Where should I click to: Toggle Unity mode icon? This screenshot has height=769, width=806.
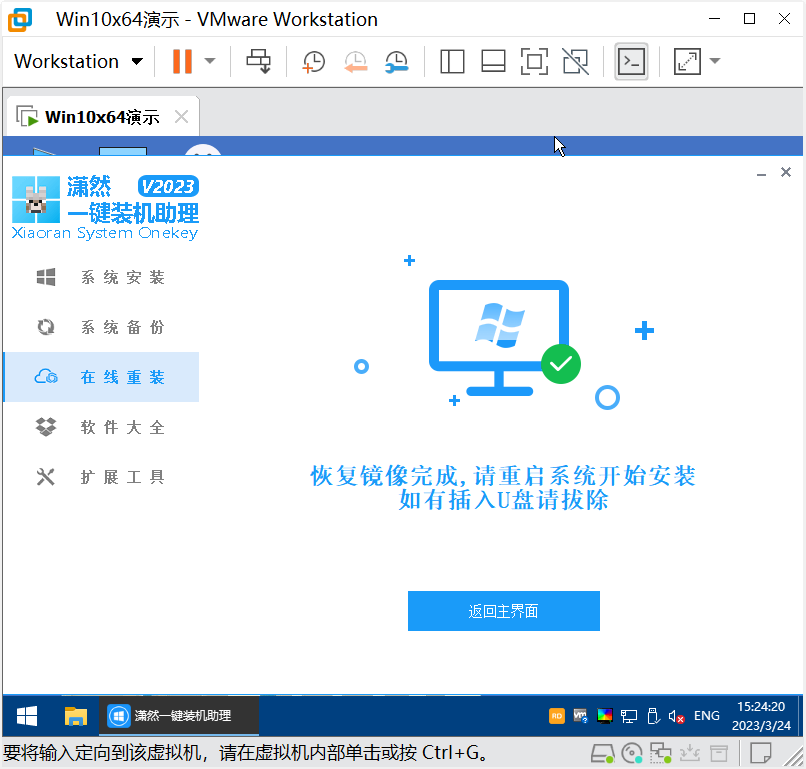575,61
